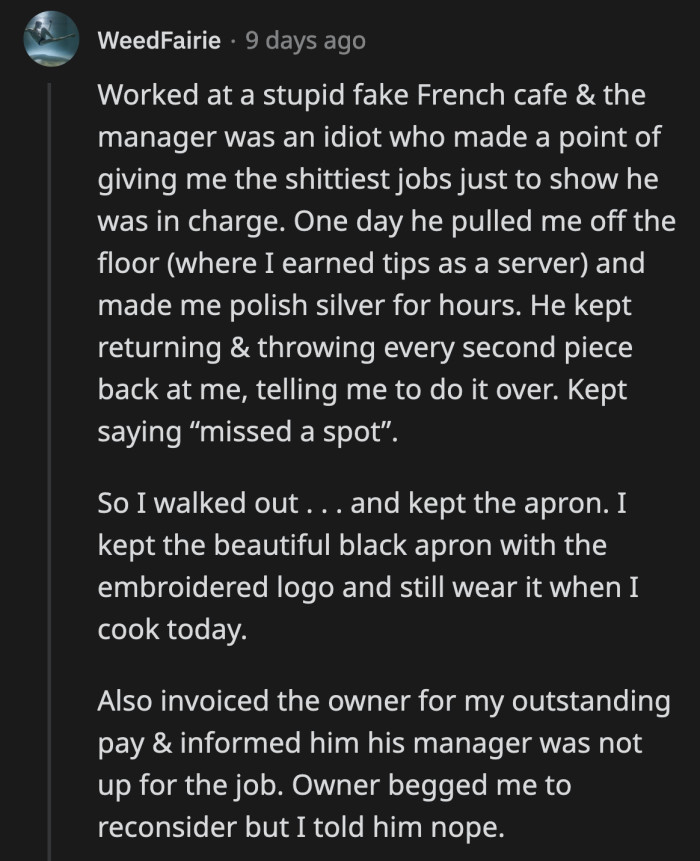Open the WeedFairie username profile link

coord(159,41)
